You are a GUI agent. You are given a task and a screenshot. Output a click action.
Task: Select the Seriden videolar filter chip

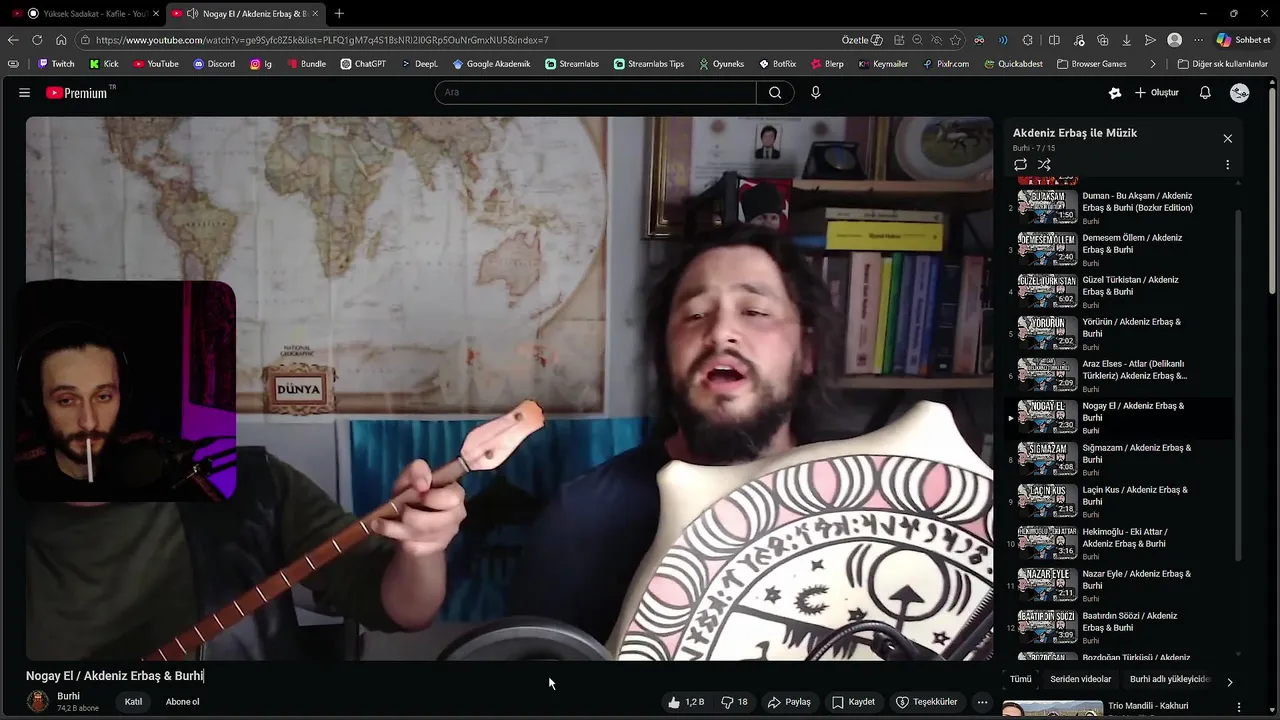pos(1080,679)
